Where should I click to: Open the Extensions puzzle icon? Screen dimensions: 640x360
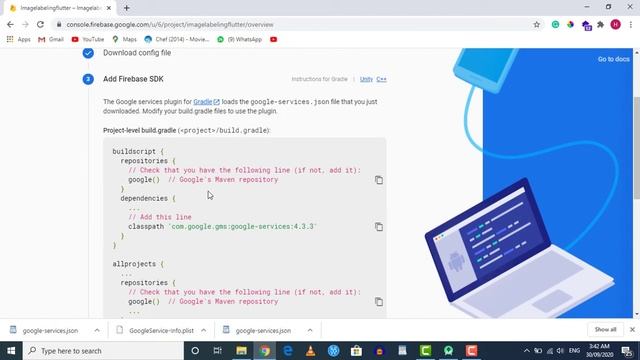pos(600,24)
